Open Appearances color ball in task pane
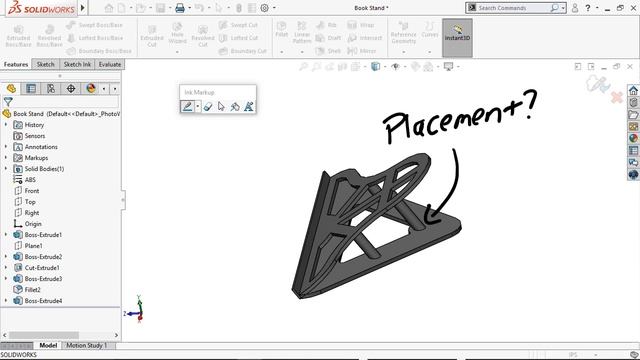Viewport: 640px width, 360px height. [633, 138]
